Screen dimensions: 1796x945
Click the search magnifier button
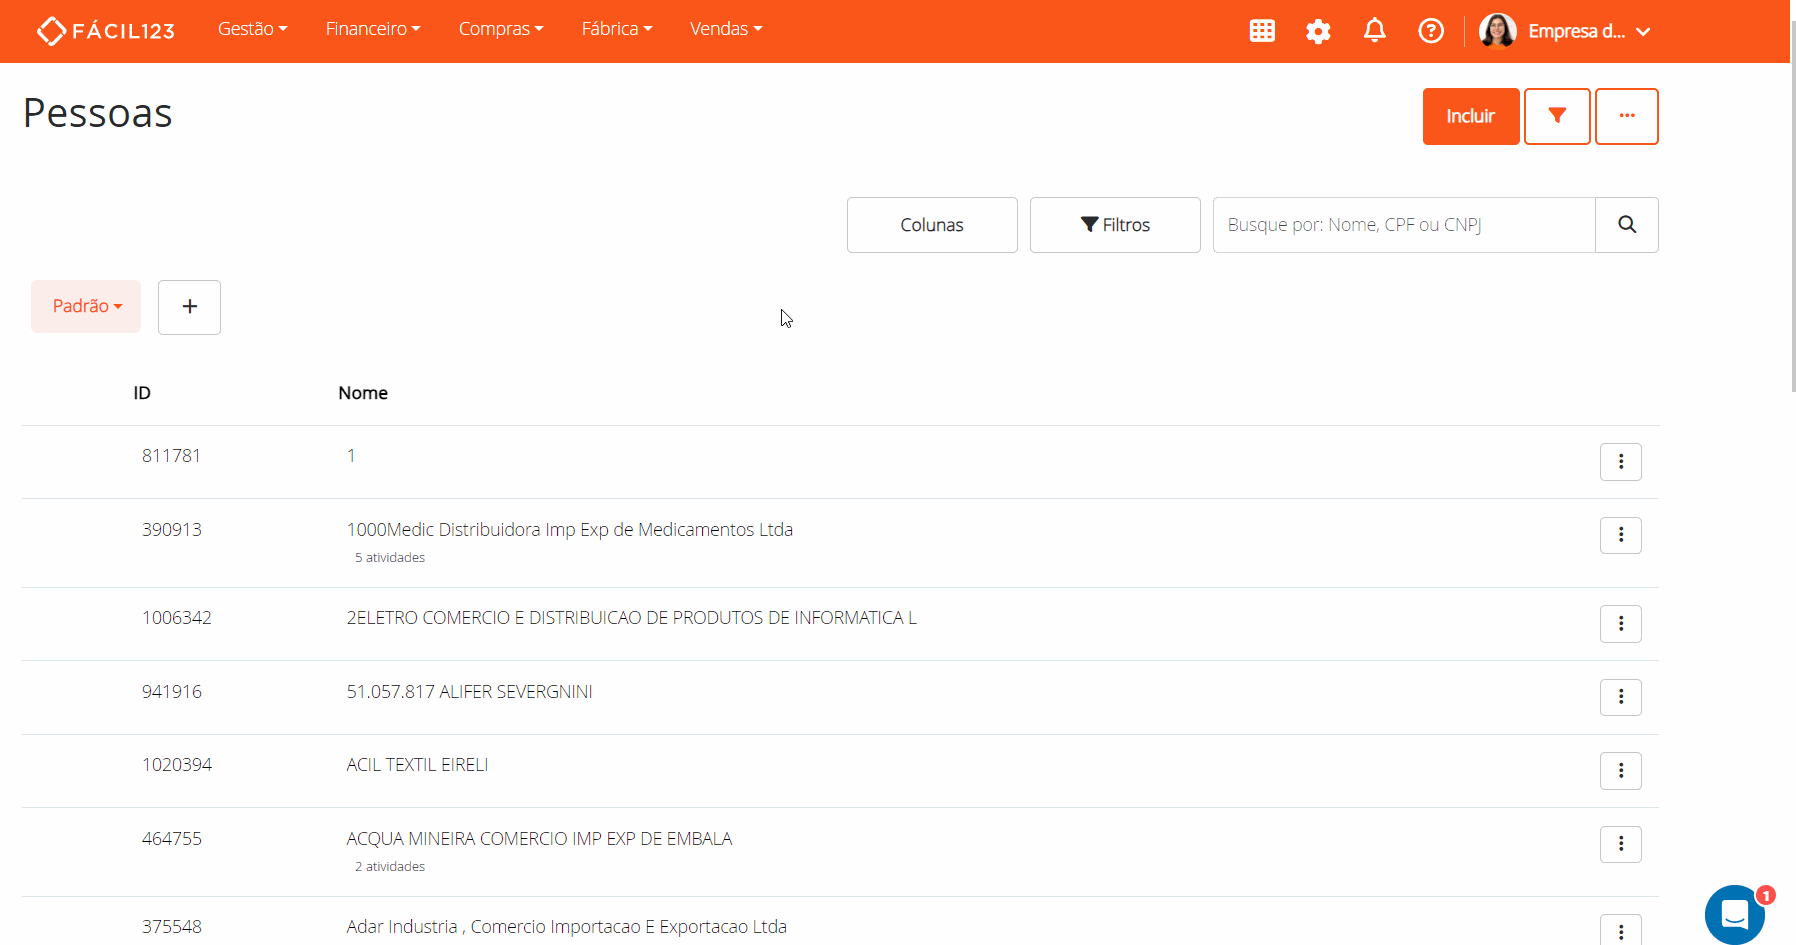pyautogui.click(x=1627, y=225)
